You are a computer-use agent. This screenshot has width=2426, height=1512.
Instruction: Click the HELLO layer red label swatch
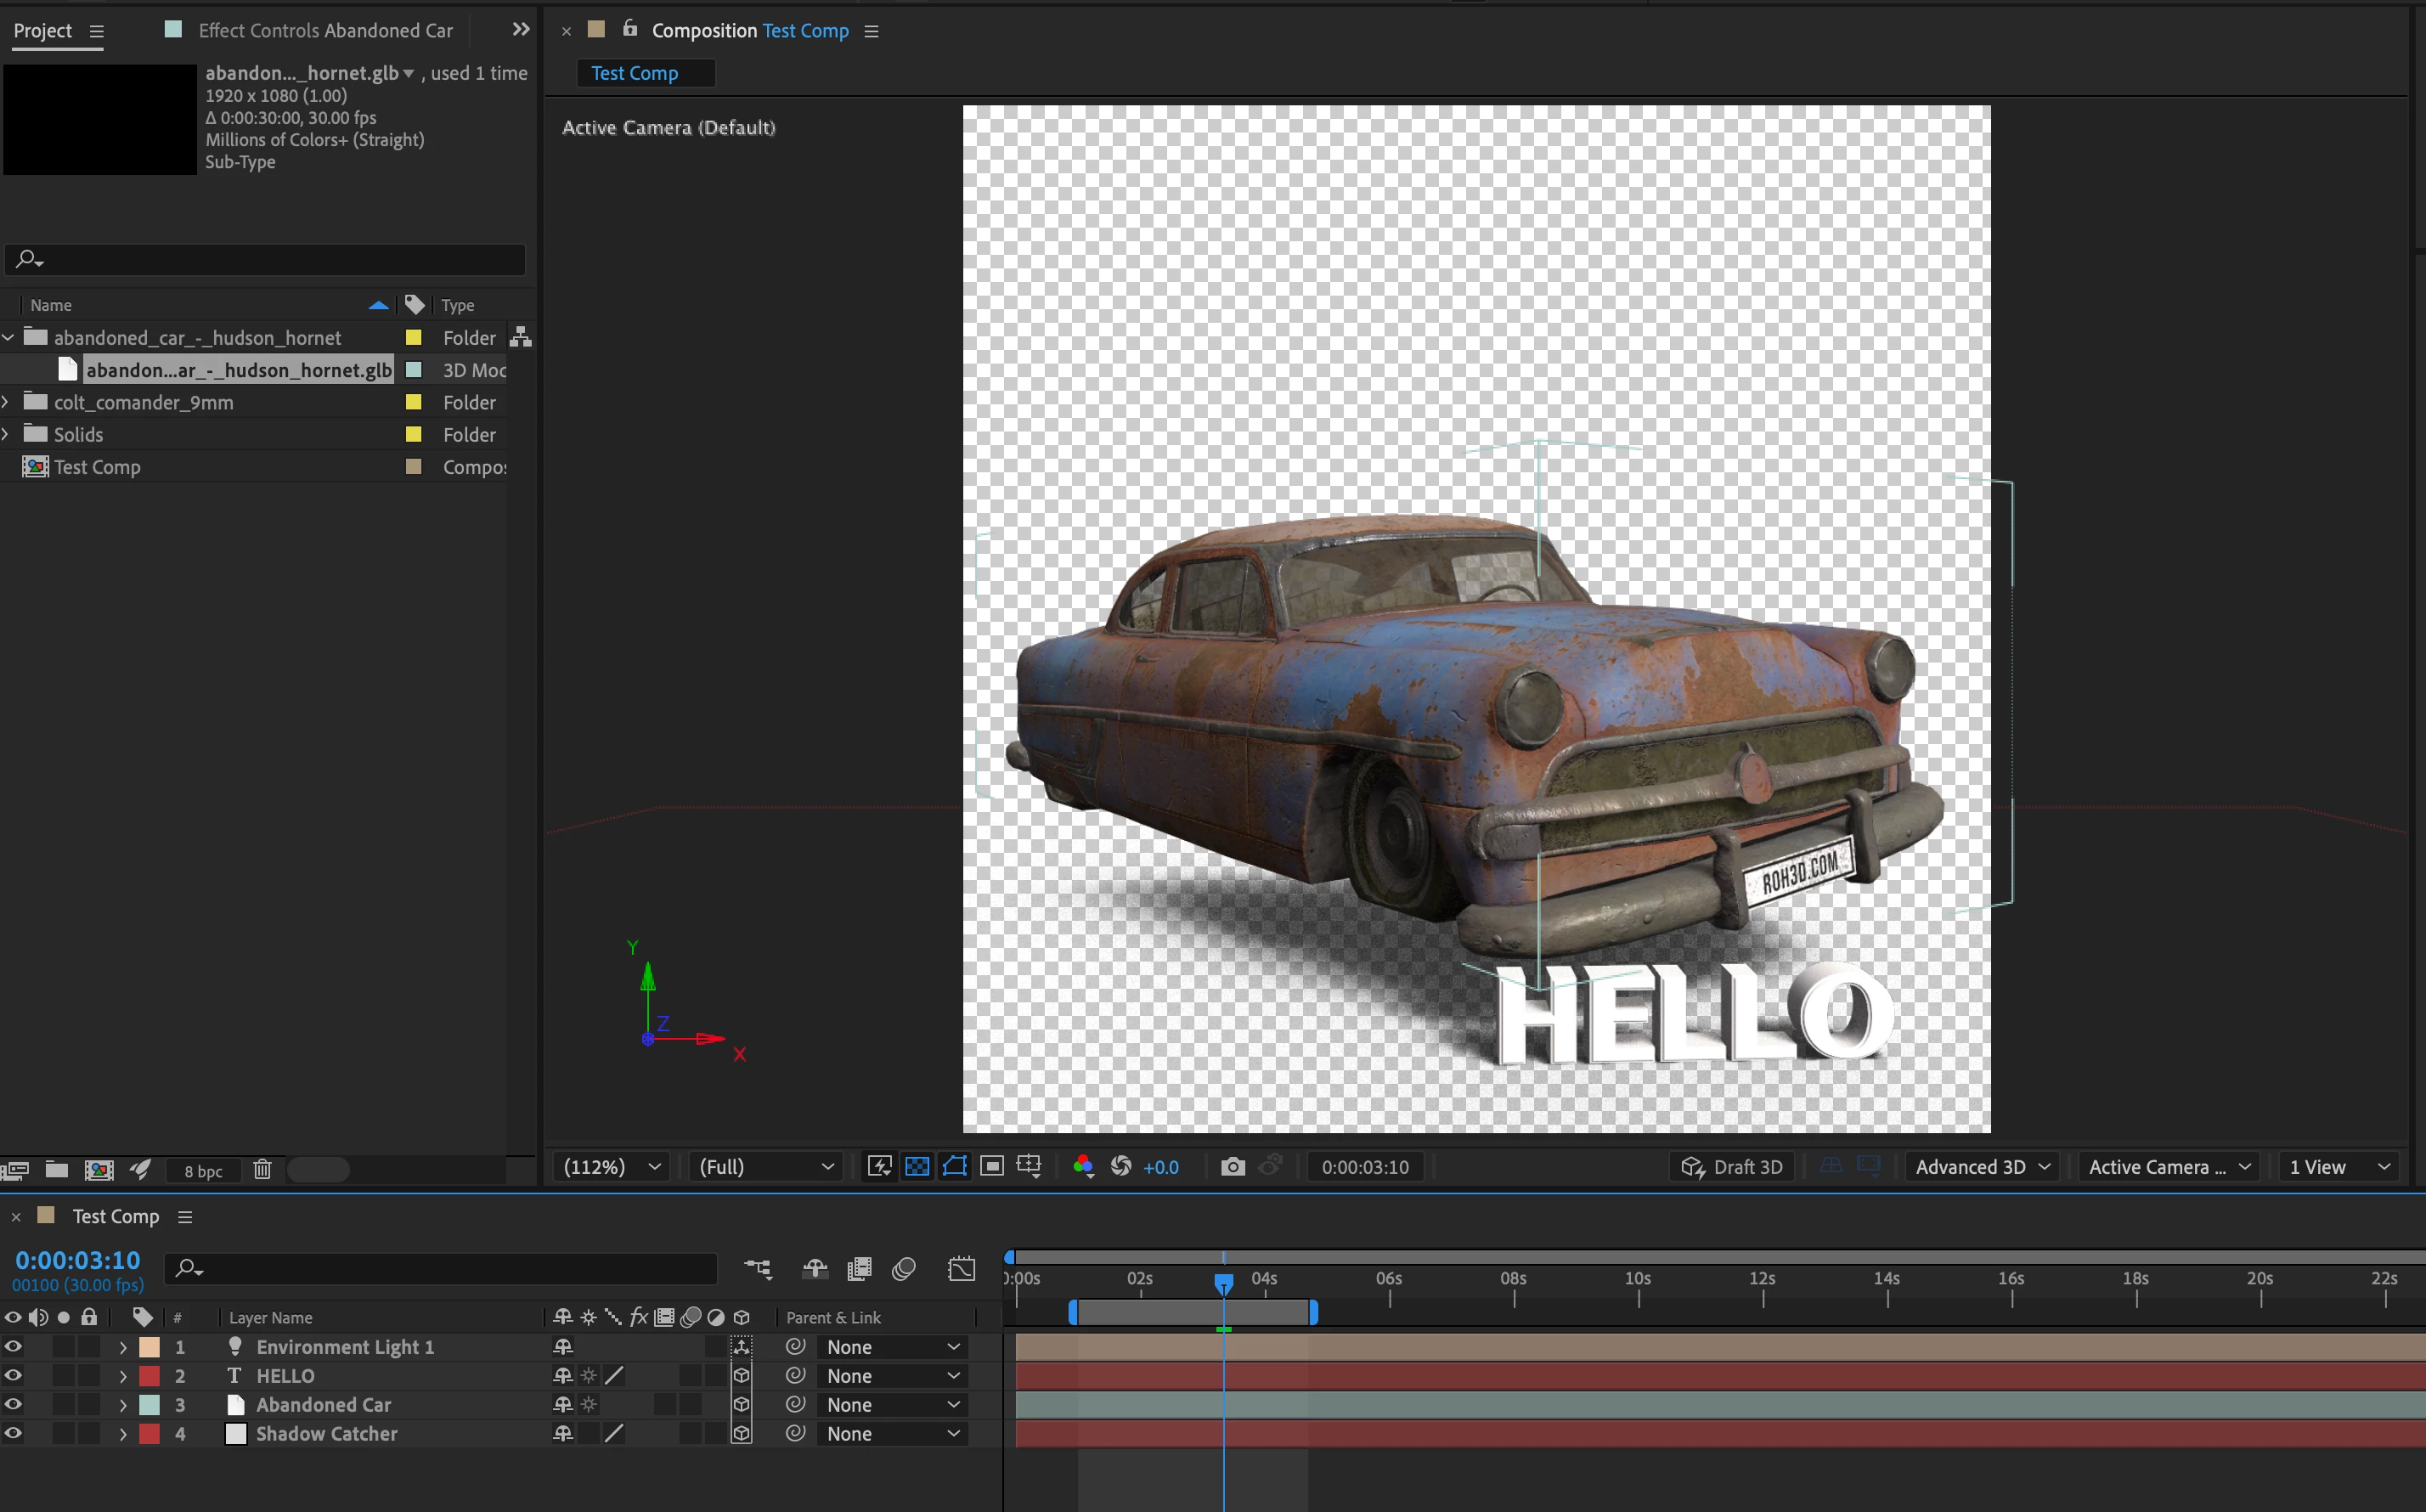(x=149, y=1376)
